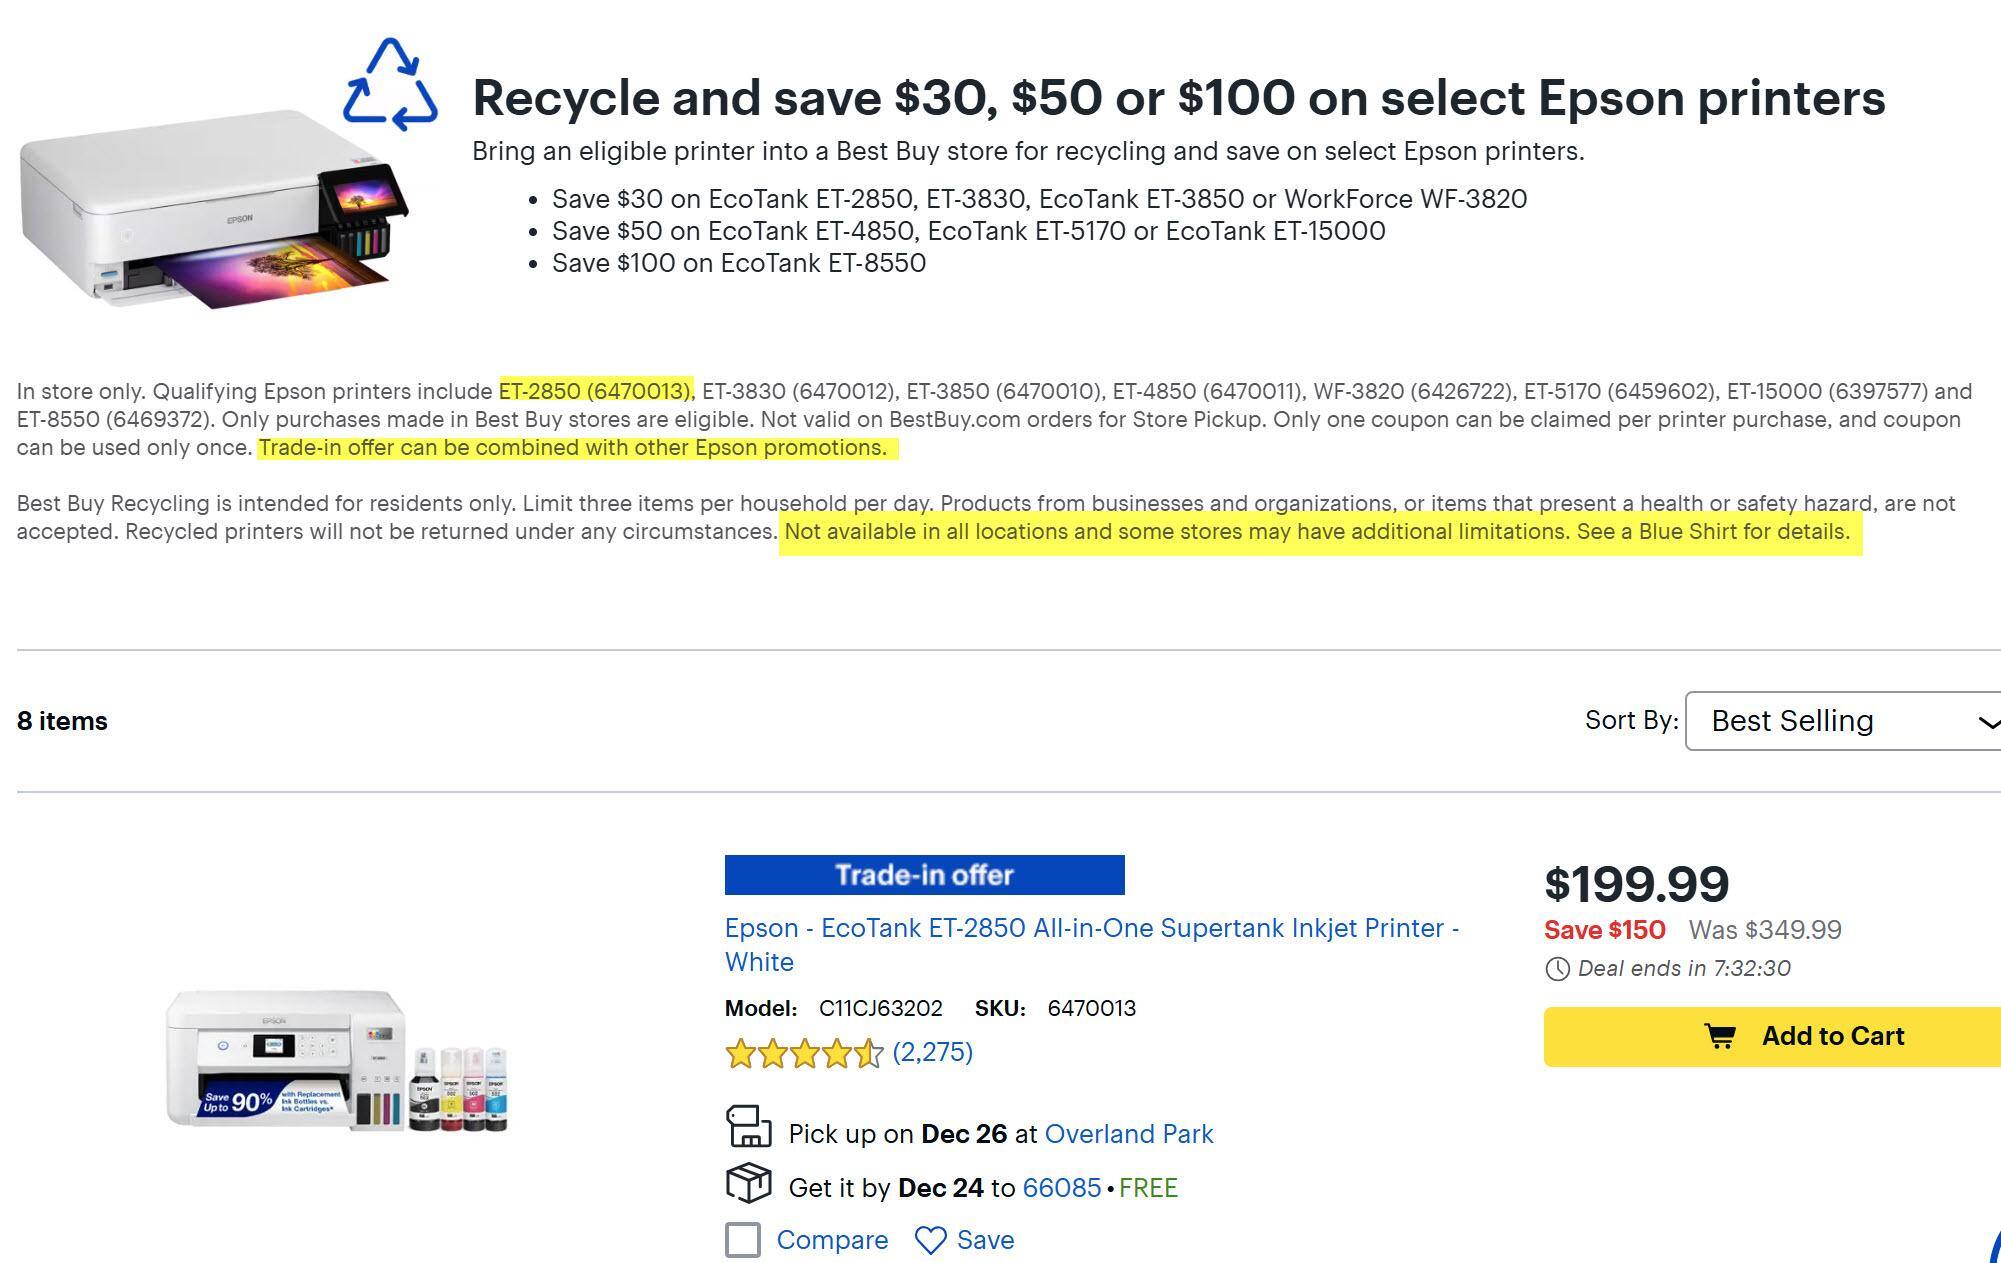Click the shopping cart icon in Add to Cart
The width and height of the screenshot is (2001, 1263).
tap(1719, 1037)
